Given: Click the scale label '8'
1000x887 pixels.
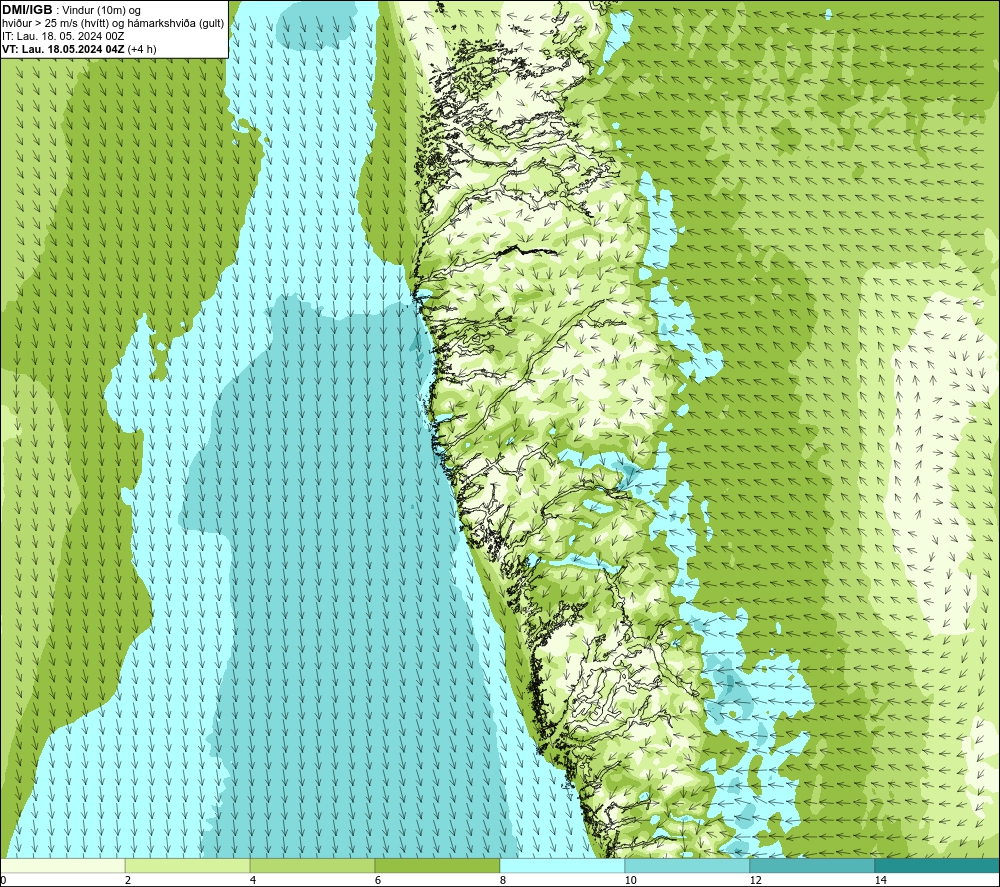Looking at the screenshot, I should (503, 881).
